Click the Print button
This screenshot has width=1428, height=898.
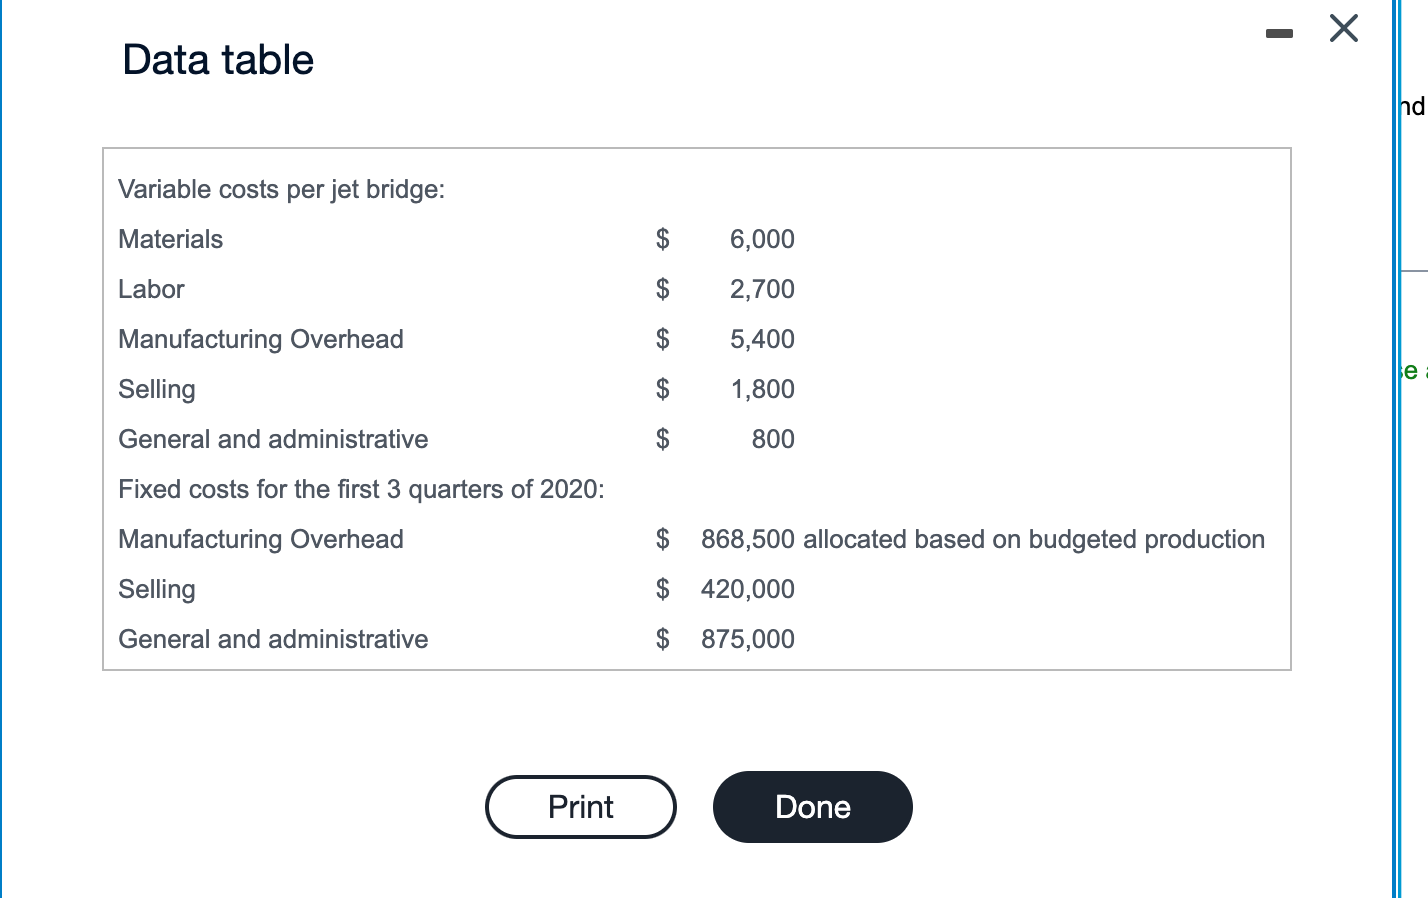click(x=580, y=807)
